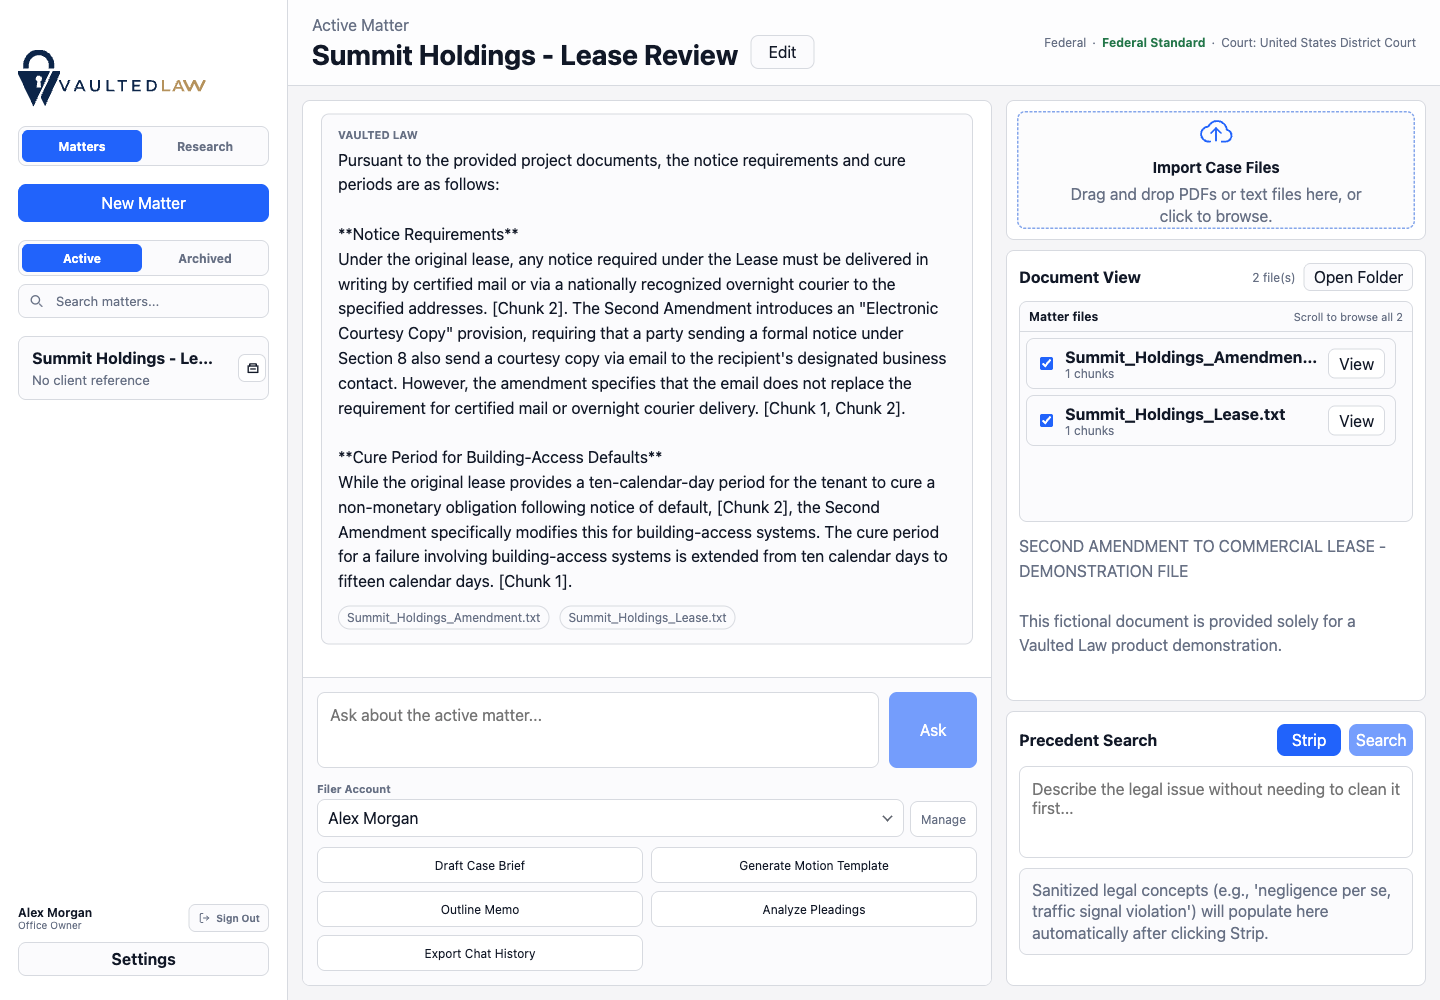This screenshot has height=1000, width=1440.
Task: Uncheck the Summit_Holdings_Lease.txt file checkbox
Action: tap(1046, 420)
